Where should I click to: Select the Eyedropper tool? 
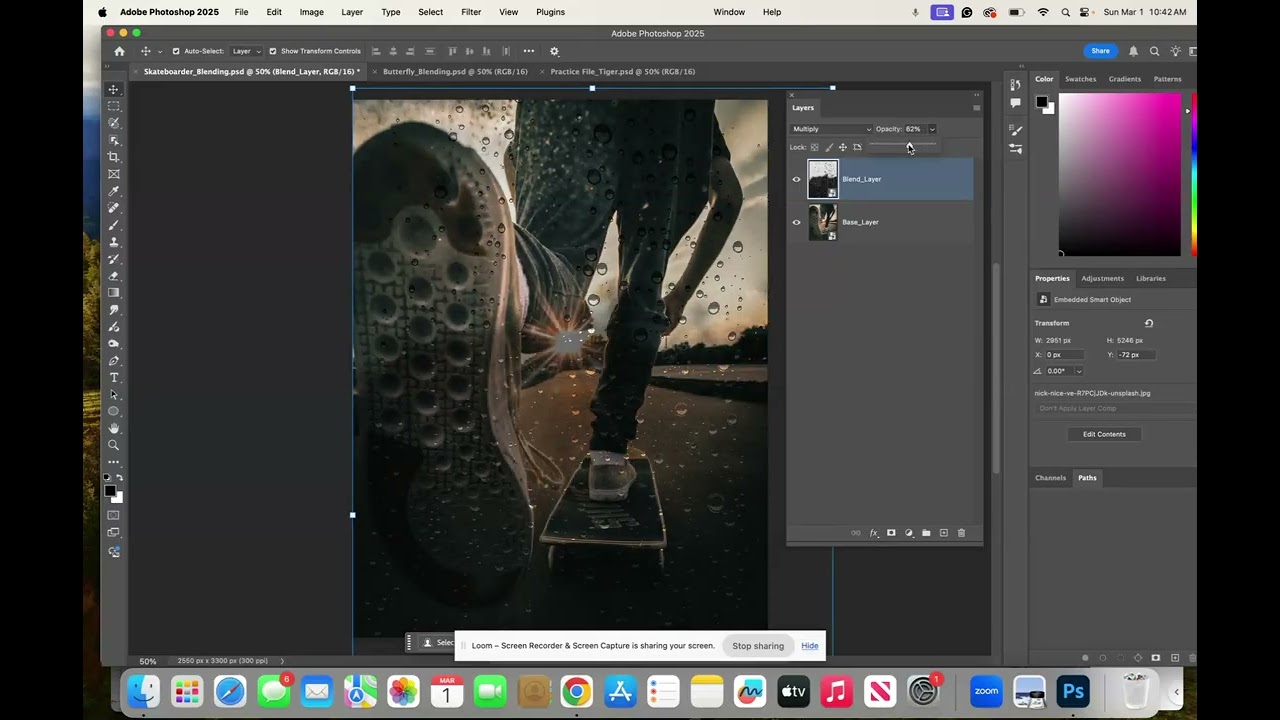click(113, 191)
